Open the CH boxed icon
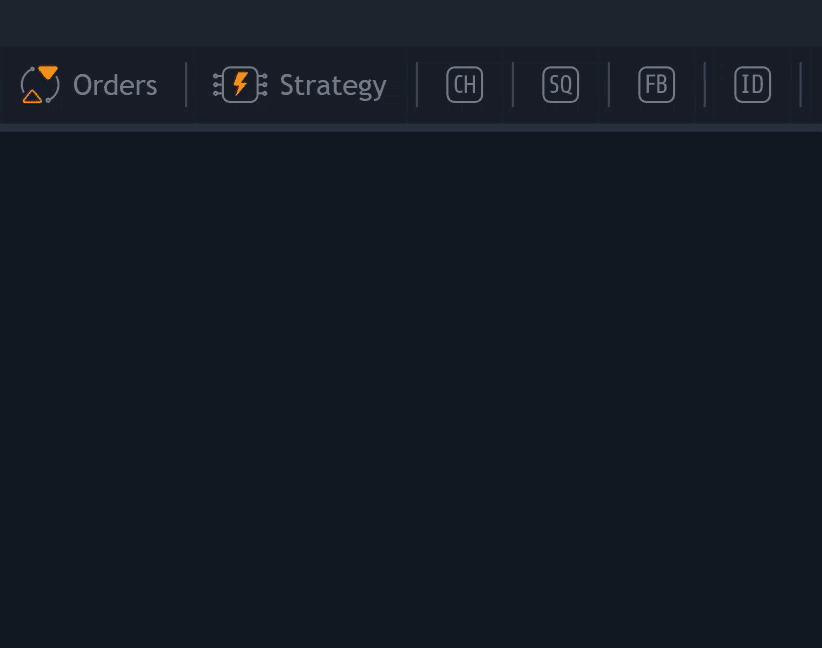822x648 pixels. 464,84
